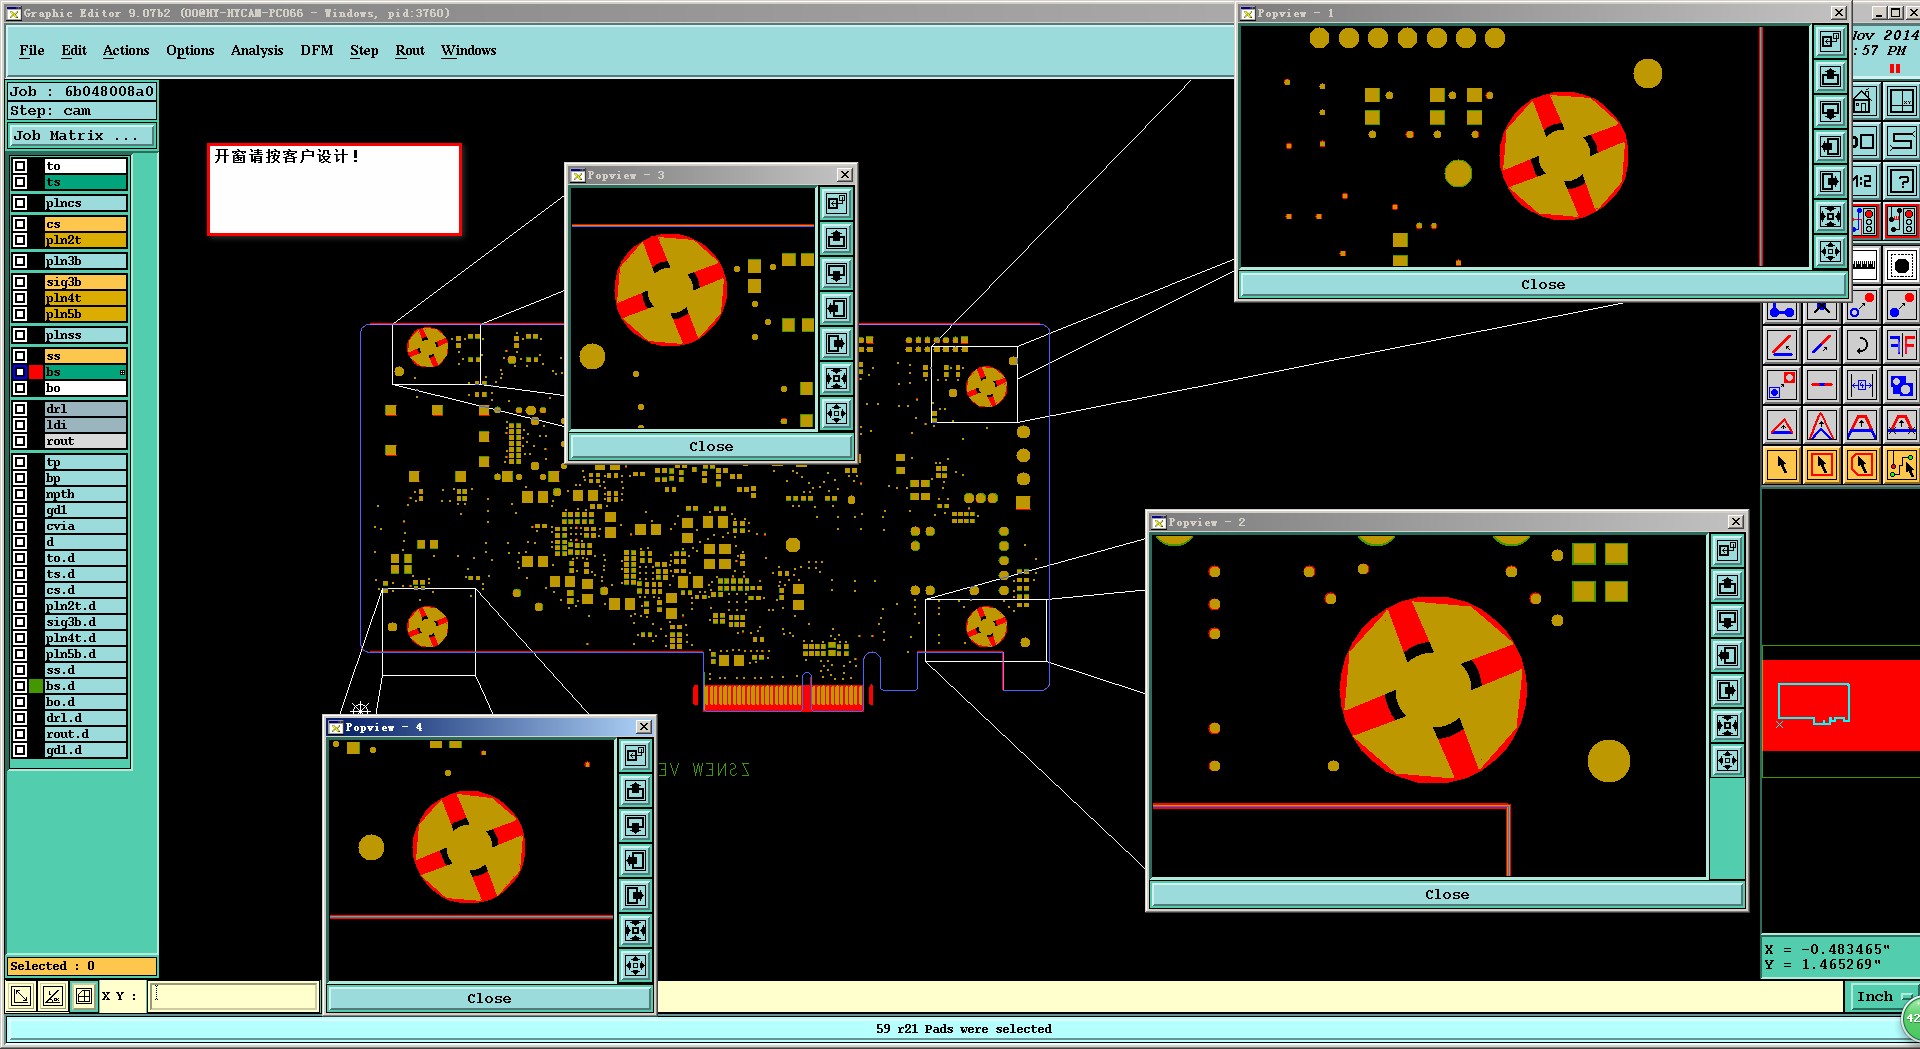Toggle the checkbox for layer drl
The width and height of the screenshot is (1920, 1049).
(20, 409)
